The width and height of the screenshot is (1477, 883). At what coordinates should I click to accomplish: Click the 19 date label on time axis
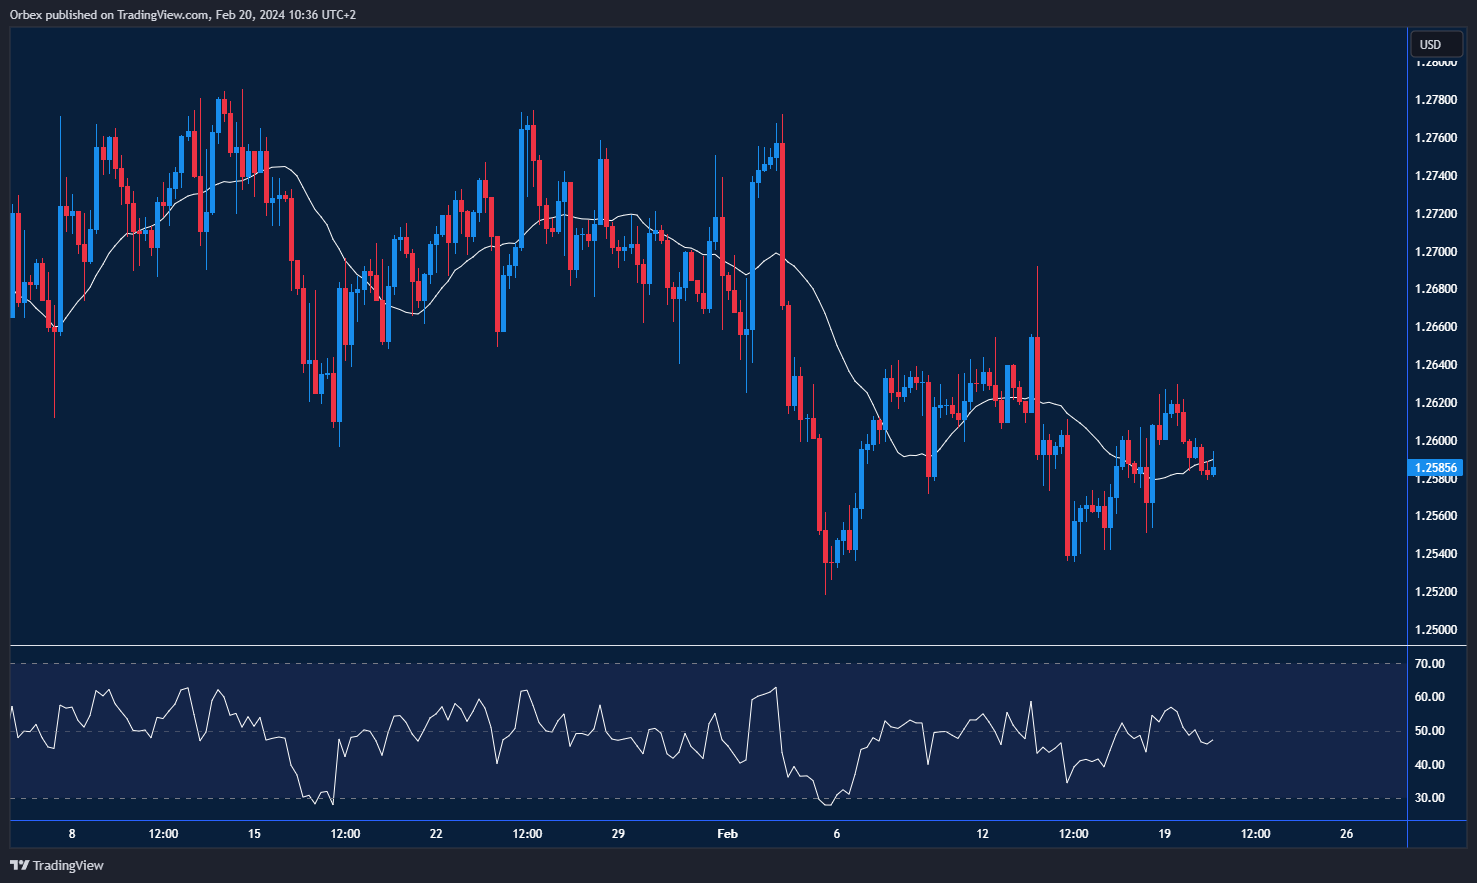(x=1164, y=834)
